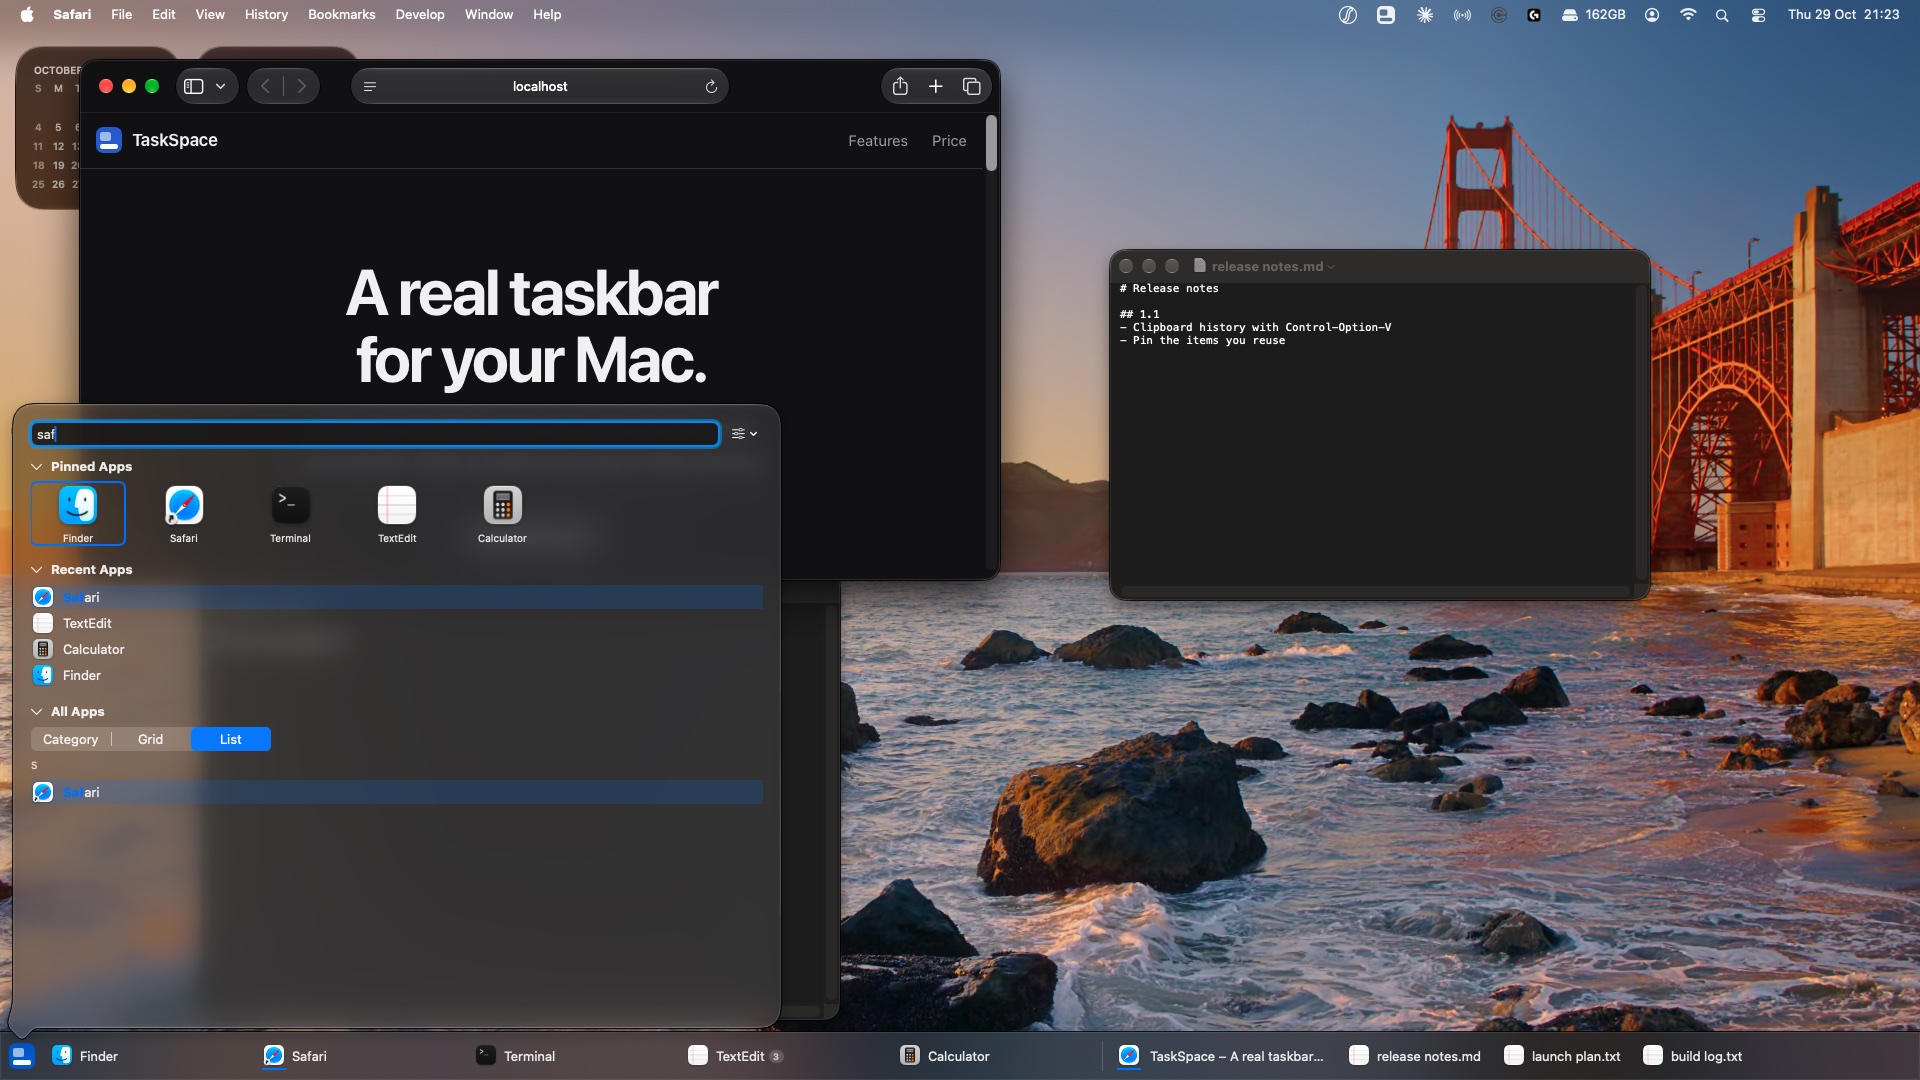1920x1080 pixels.
Task: Open Safari from Pinned Apps
Action: (184, 514)
